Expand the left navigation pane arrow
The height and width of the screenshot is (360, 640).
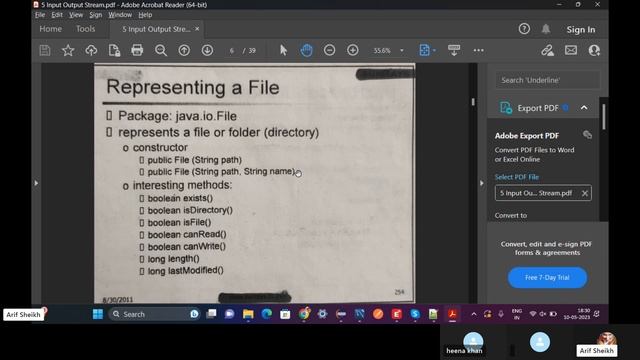[x=36, y=183]
